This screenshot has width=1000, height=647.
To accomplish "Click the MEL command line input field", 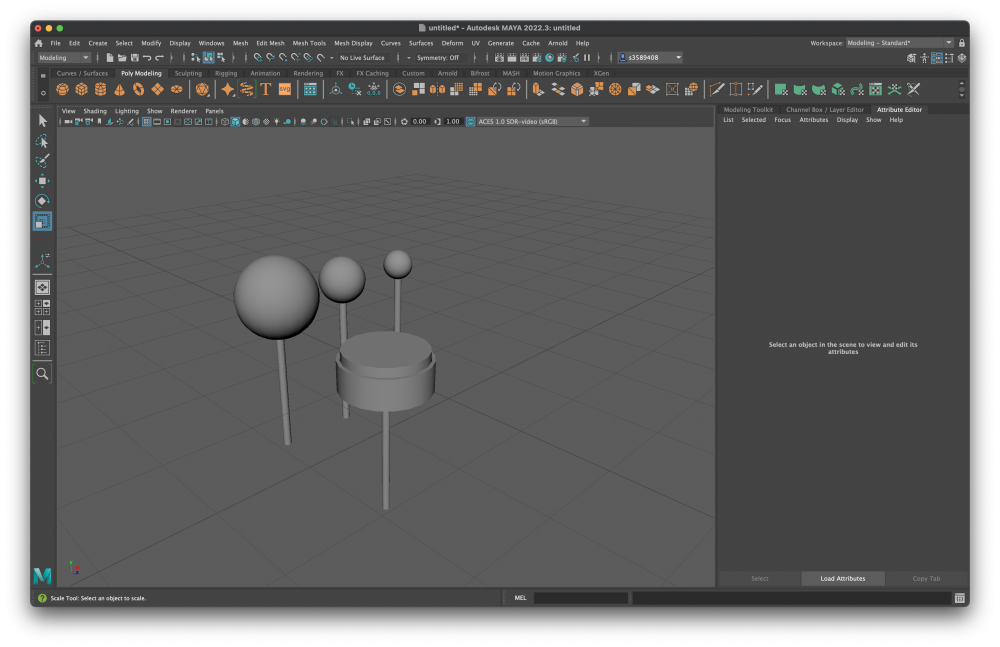I will click(x=580, y=598).
